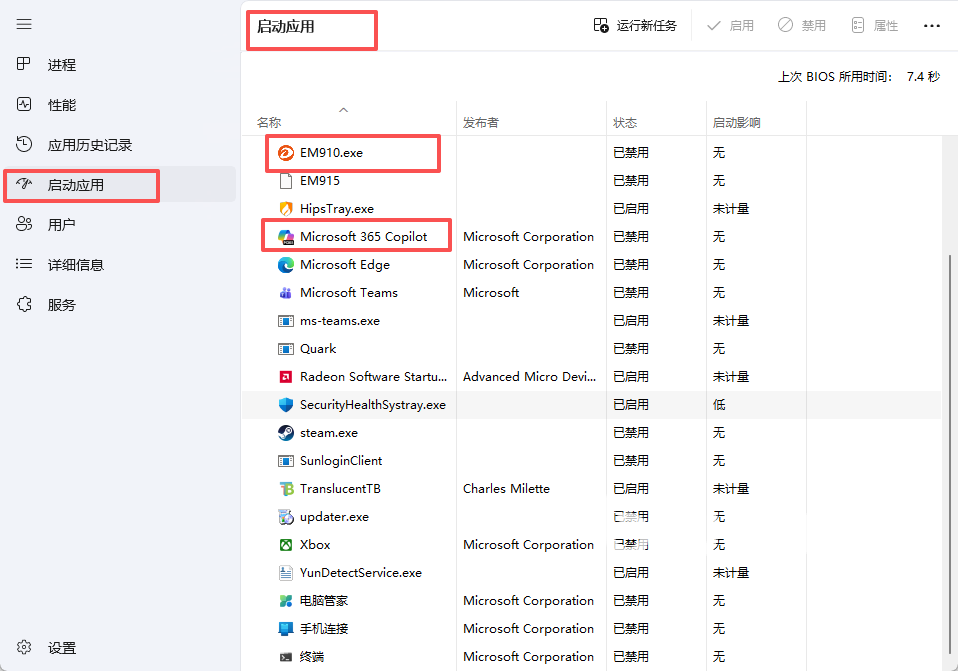Switch to the 进程 tab
958x671 pixels.
tap(61, 65)
